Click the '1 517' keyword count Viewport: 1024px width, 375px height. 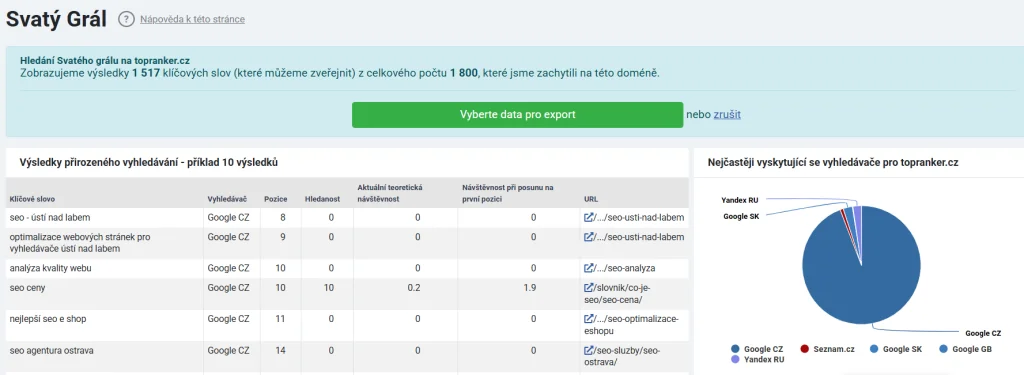pyautogui.click(x=146, y=73)
